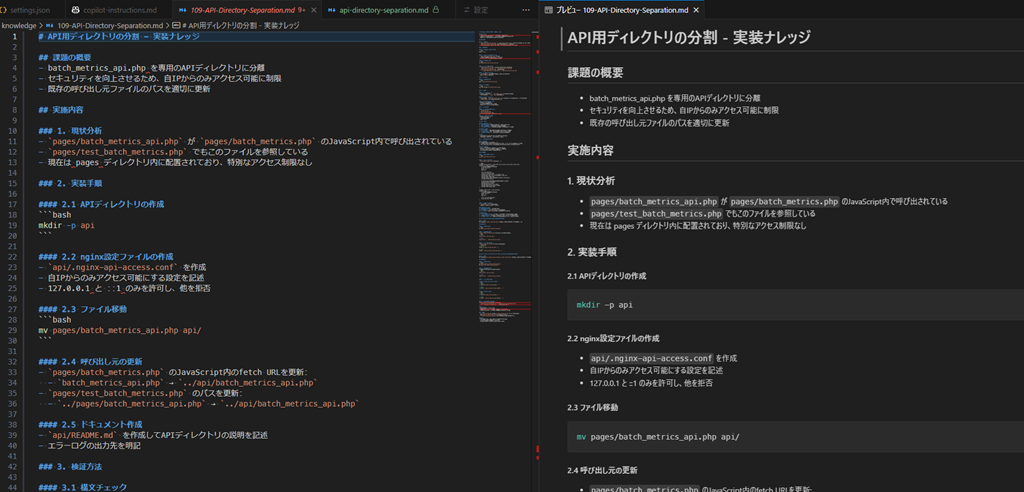Click the curly-brace icon on settings.json tab
Screen dimensions: 1024x492
(x=3, y=10)
